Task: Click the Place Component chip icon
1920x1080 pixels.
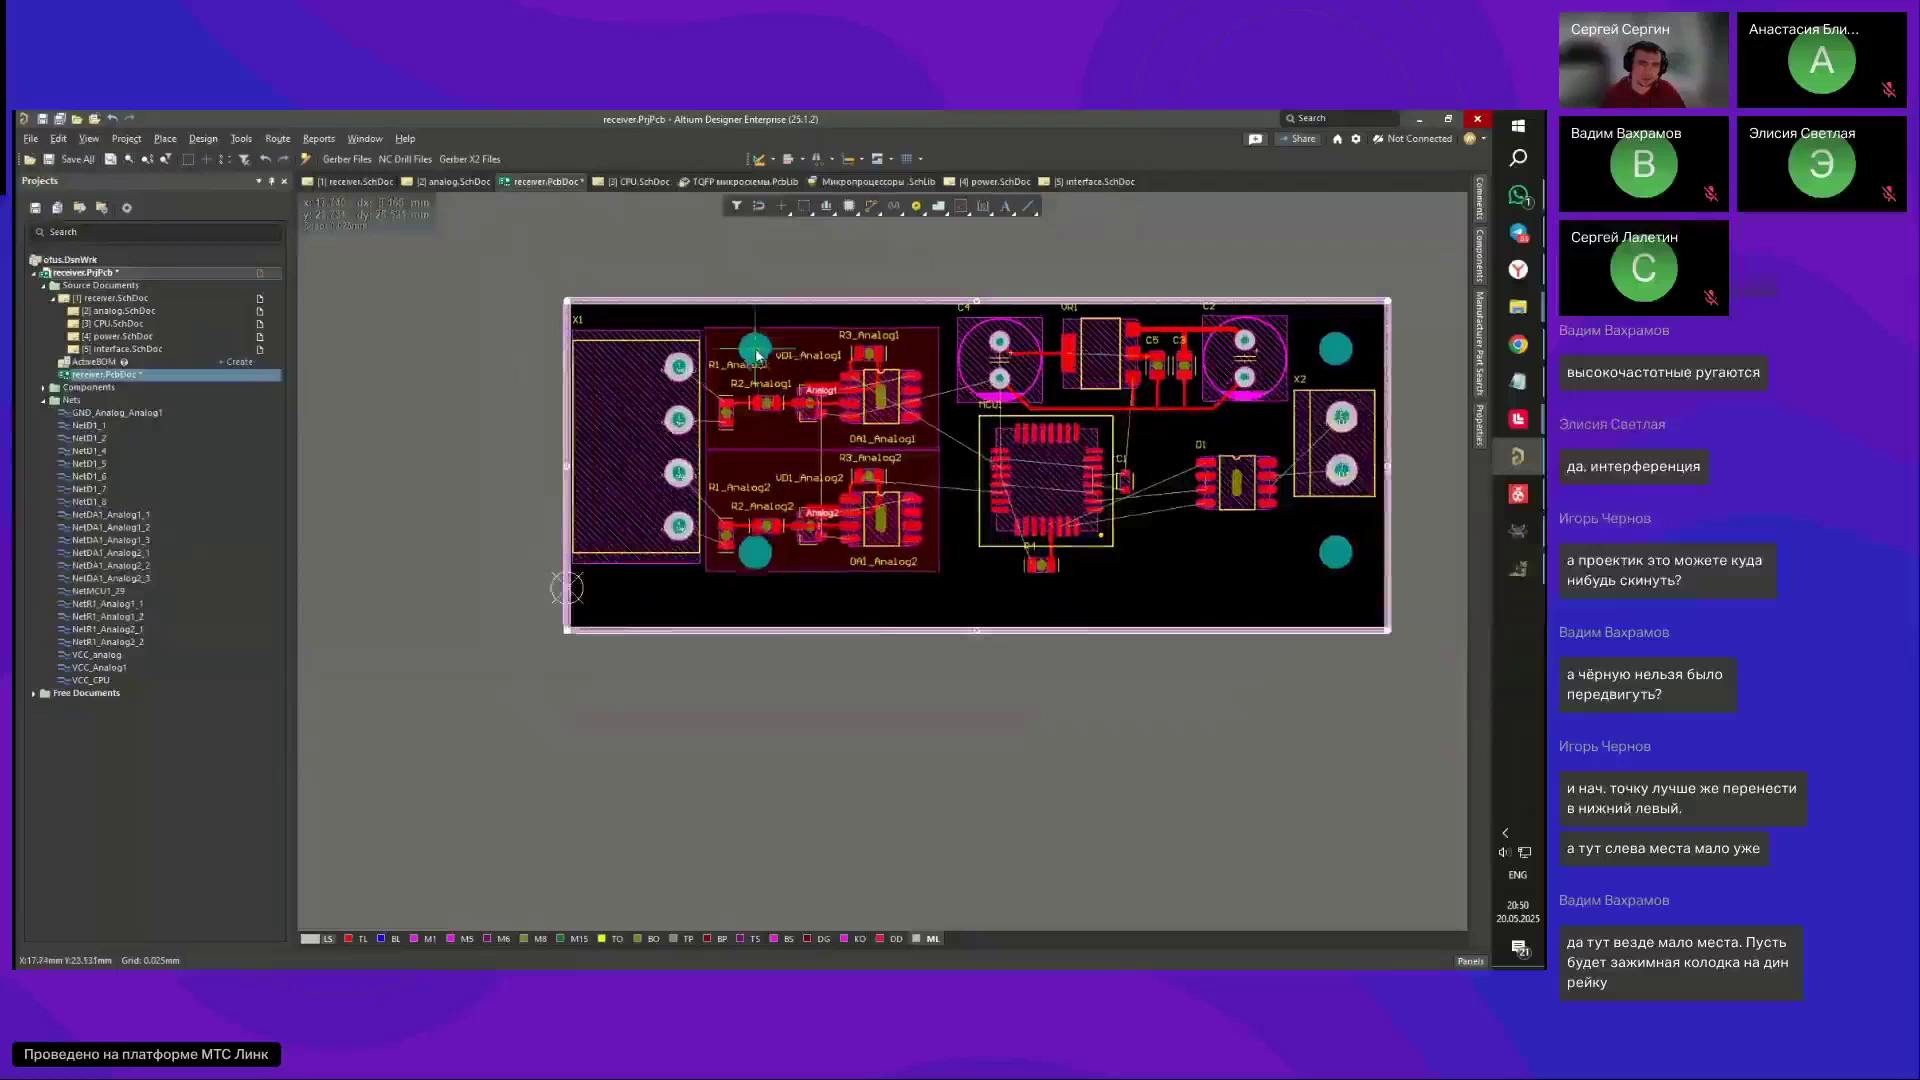Action: [x=849, y=206]
